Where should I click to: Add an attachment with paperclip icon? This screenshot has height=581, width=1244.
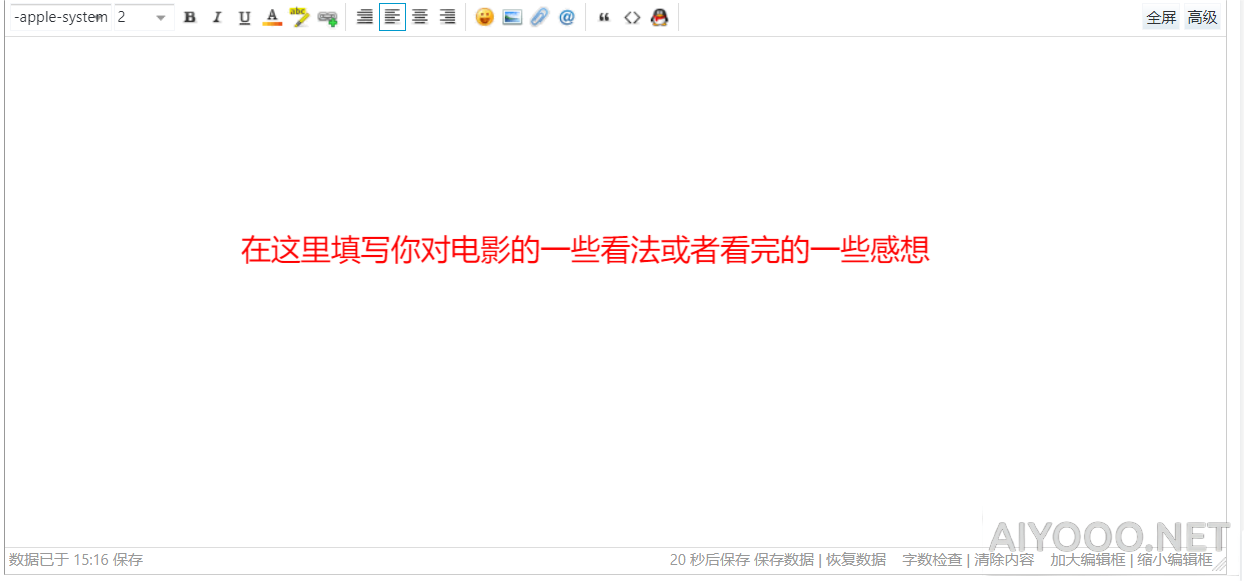point(539,17)
